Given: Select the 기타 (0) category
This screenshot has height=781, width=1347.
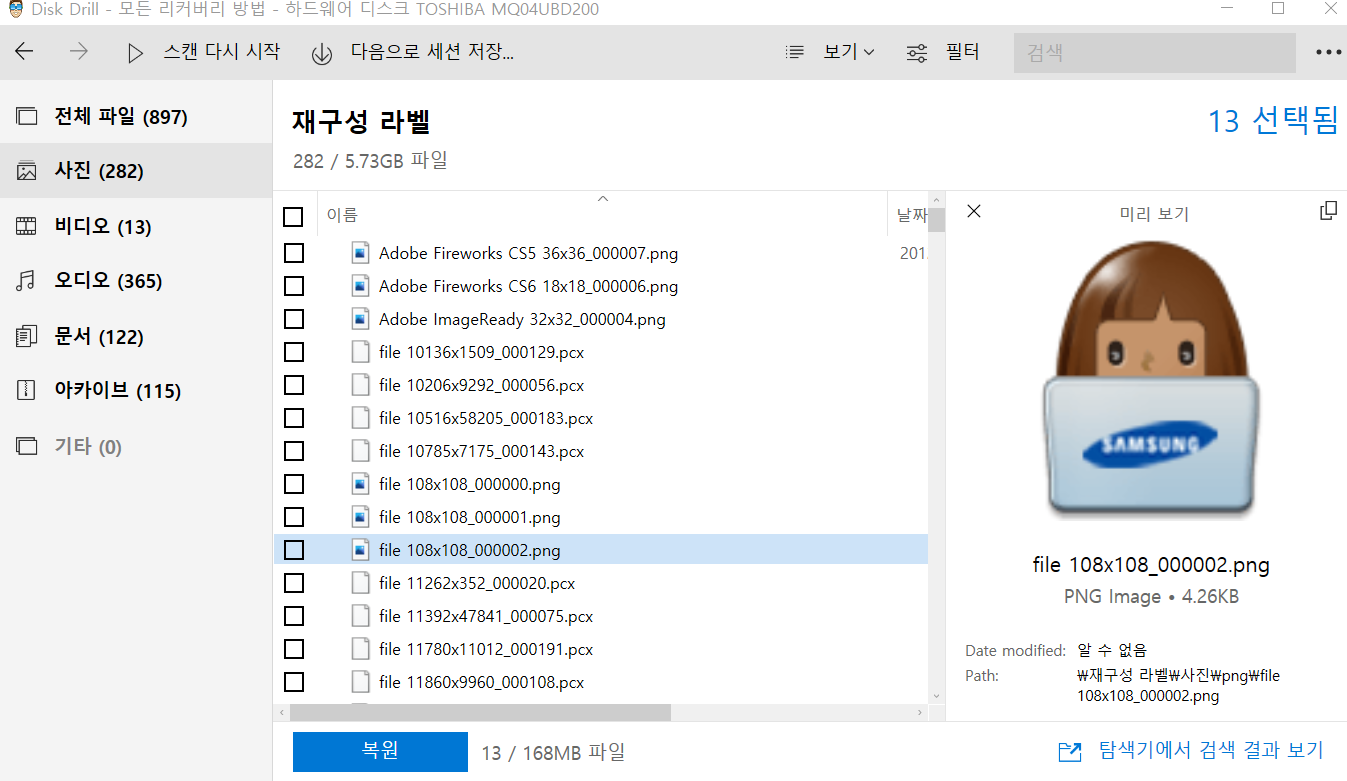Looking at the screenshot, I should coord(136,446).
